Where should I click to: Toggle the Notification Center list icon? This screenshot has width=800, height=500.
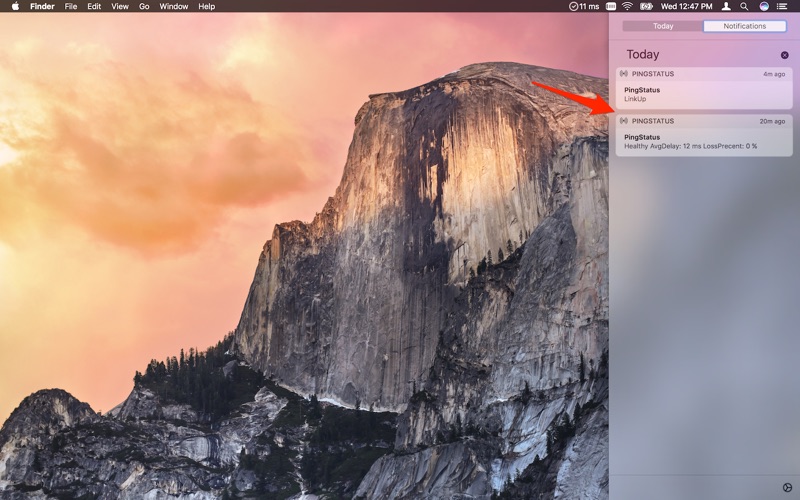point(782,6)
